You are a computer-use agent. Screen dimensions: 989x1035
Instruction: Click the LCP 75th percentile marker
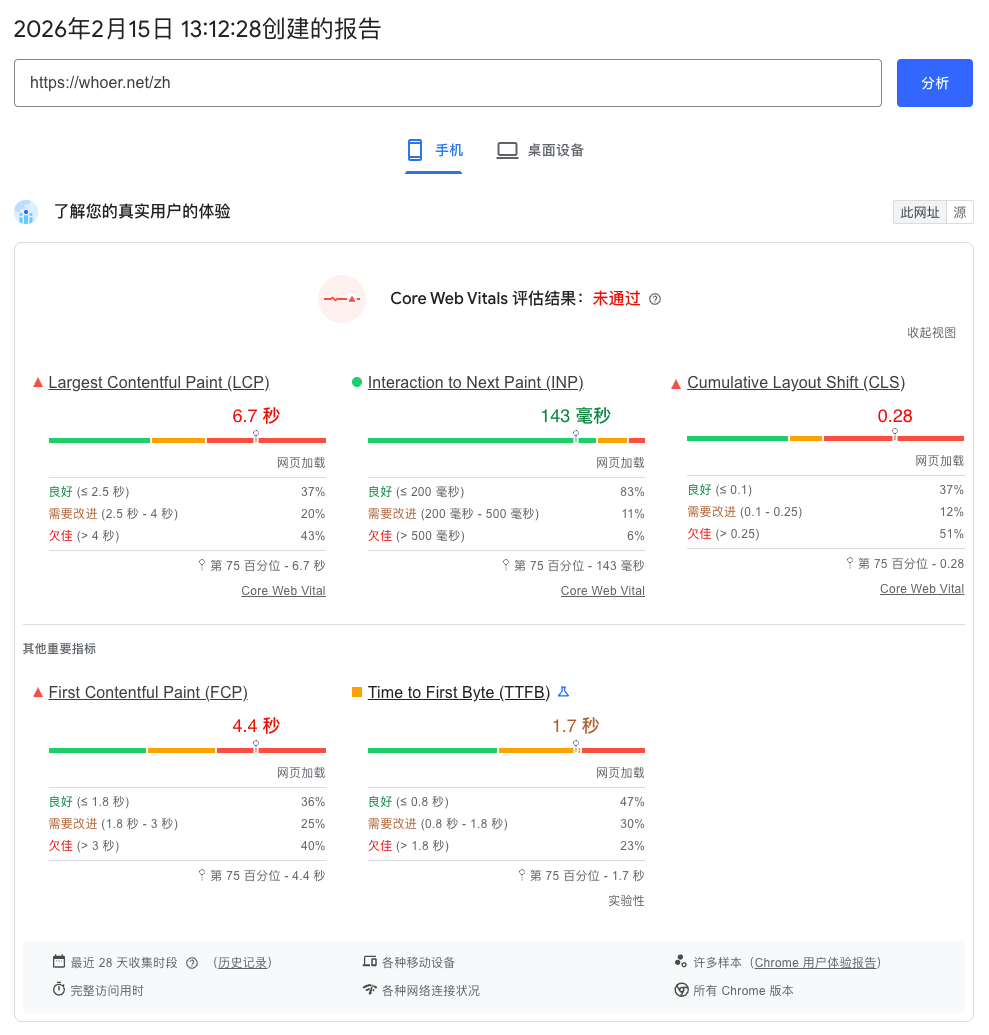(256, 436)
